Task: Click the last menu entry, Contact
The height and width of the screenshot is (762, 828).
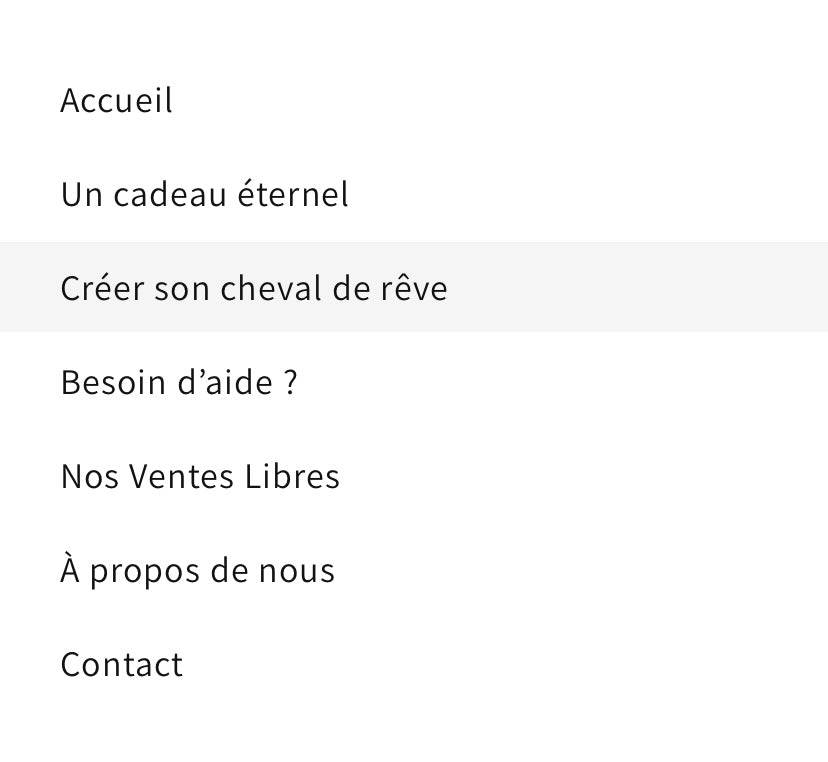Action: (121, 664)
